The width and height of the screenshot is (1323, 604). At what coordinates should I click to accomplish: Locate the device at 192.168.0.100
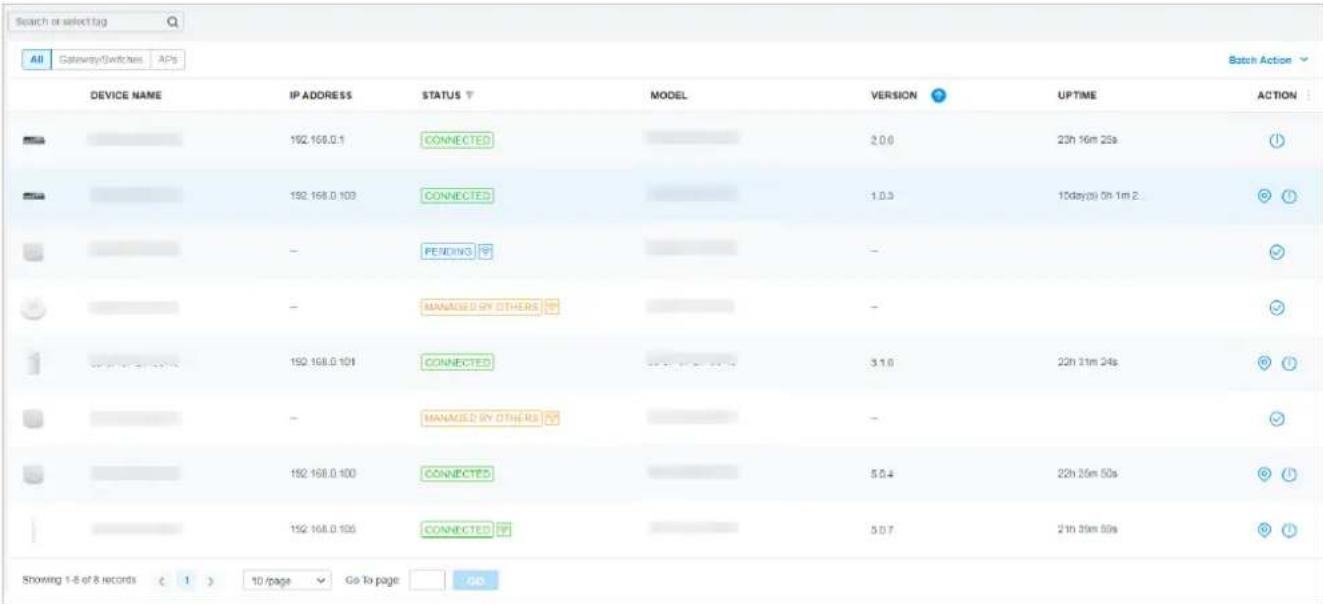click(1266, 473)
